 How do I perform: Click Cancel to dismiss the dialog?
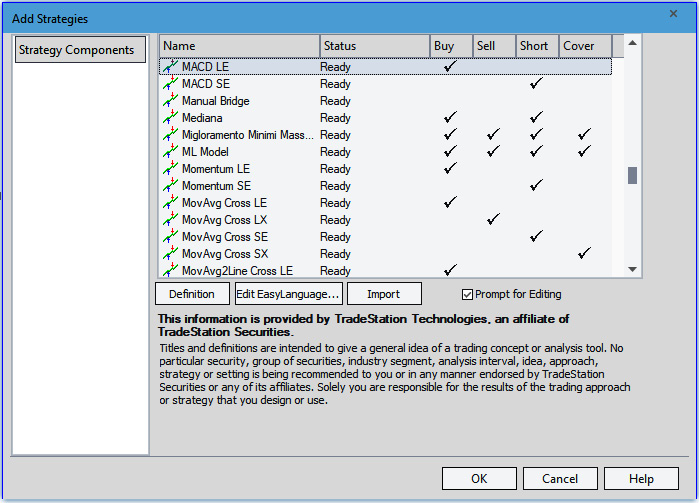[560, 478]
